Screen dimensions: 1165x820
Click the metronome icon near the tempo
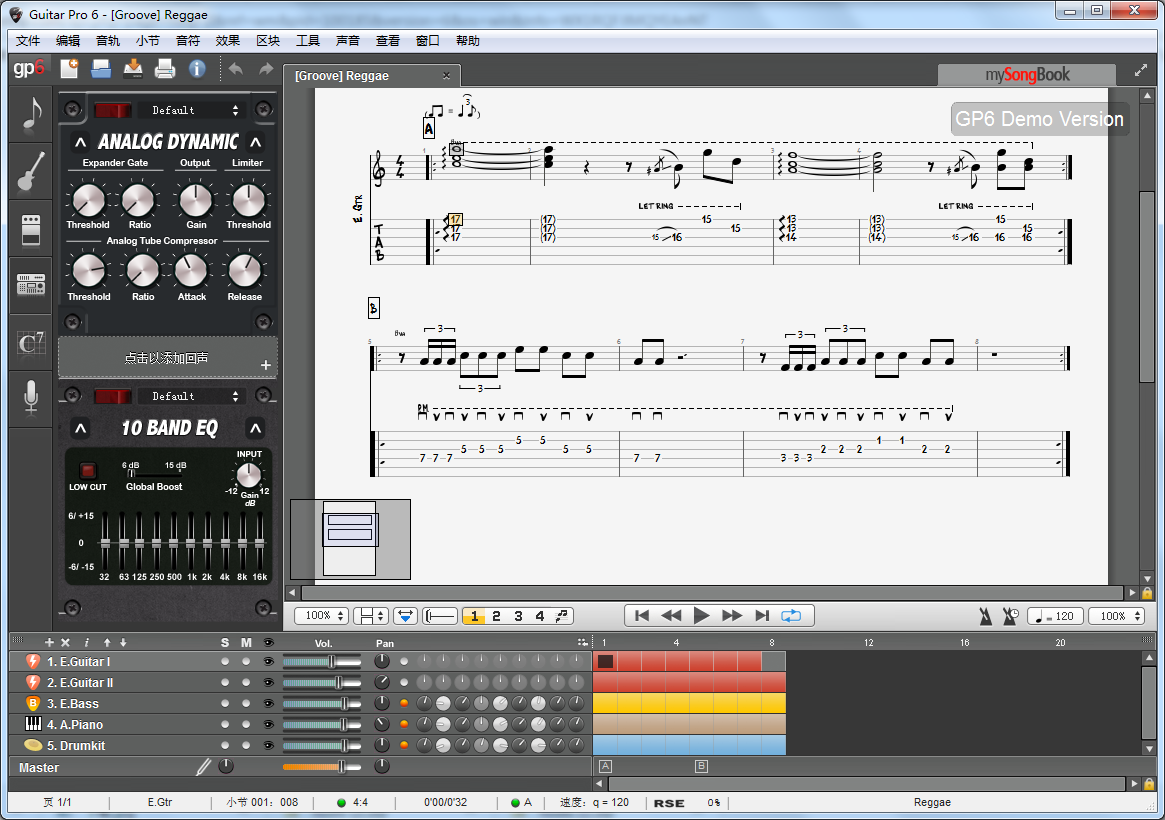pos(985,615)
